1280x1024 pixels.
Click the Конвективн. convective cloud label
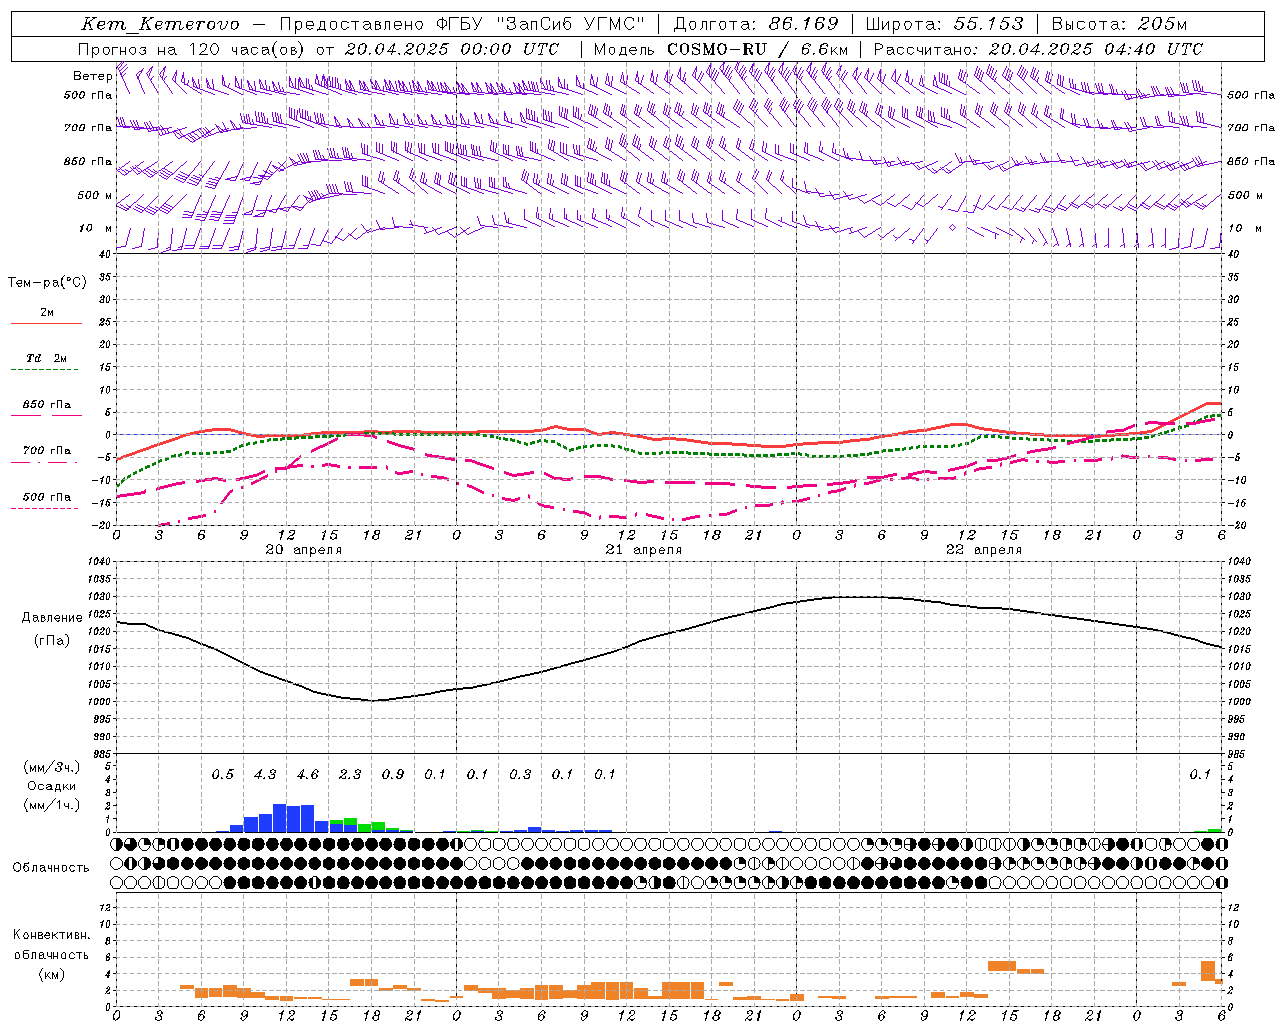52,935
